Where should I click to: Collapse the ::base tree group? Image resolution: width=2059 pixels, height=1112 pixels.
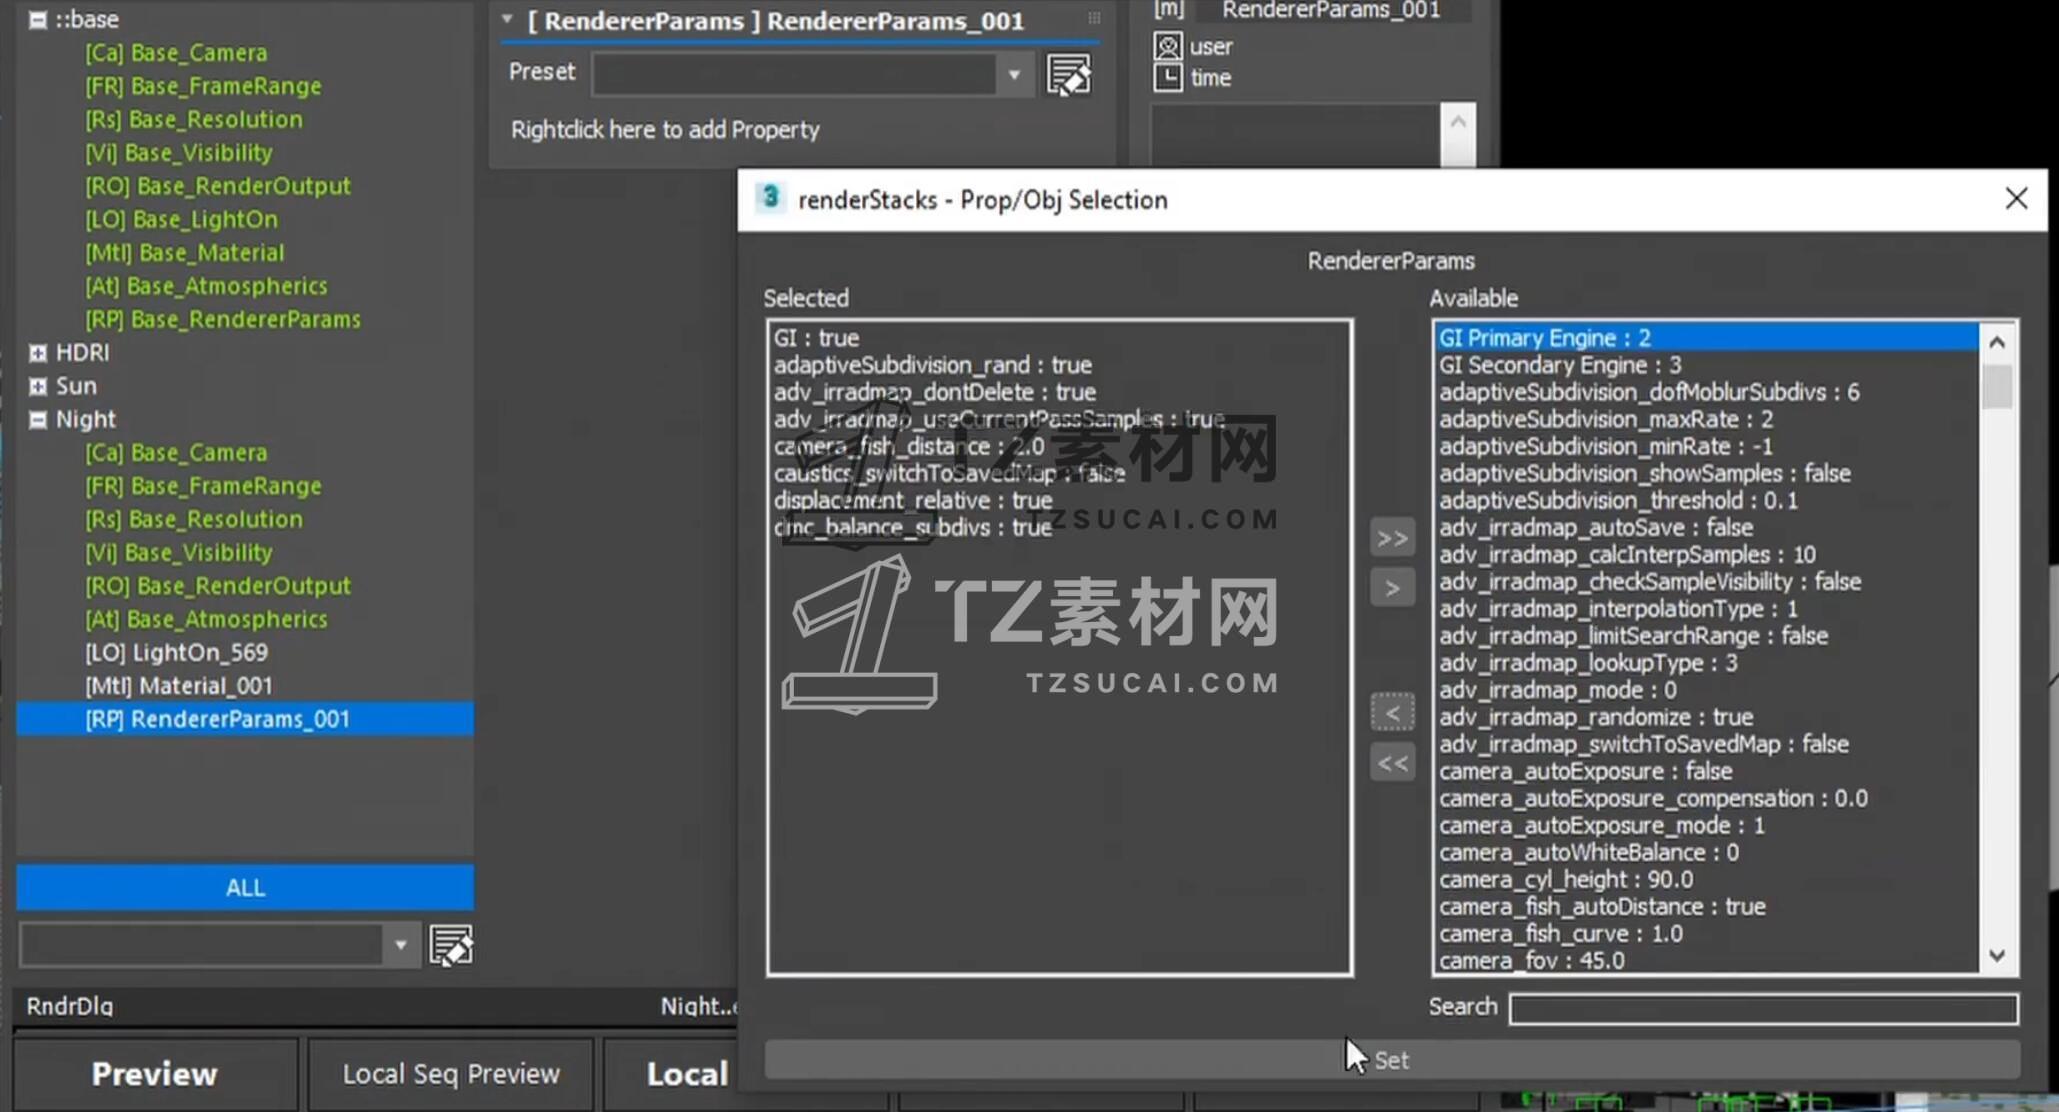(x=38, y=20)
